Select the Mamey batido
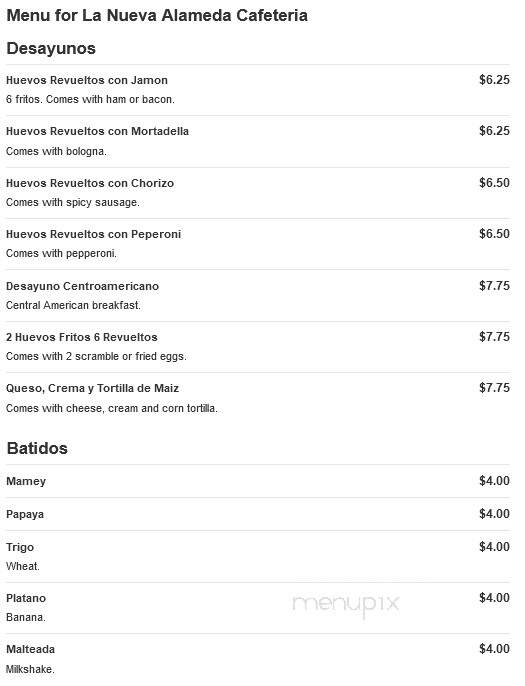This screenshot has width=525, height=686. (26, 481)
